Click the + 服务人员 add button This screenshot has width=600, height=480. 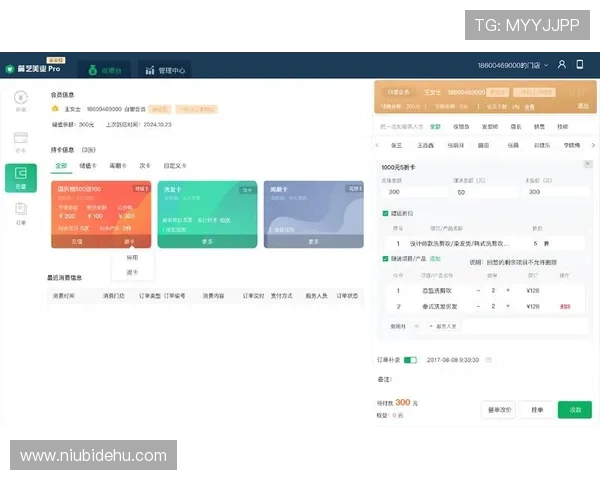point(442,326)
